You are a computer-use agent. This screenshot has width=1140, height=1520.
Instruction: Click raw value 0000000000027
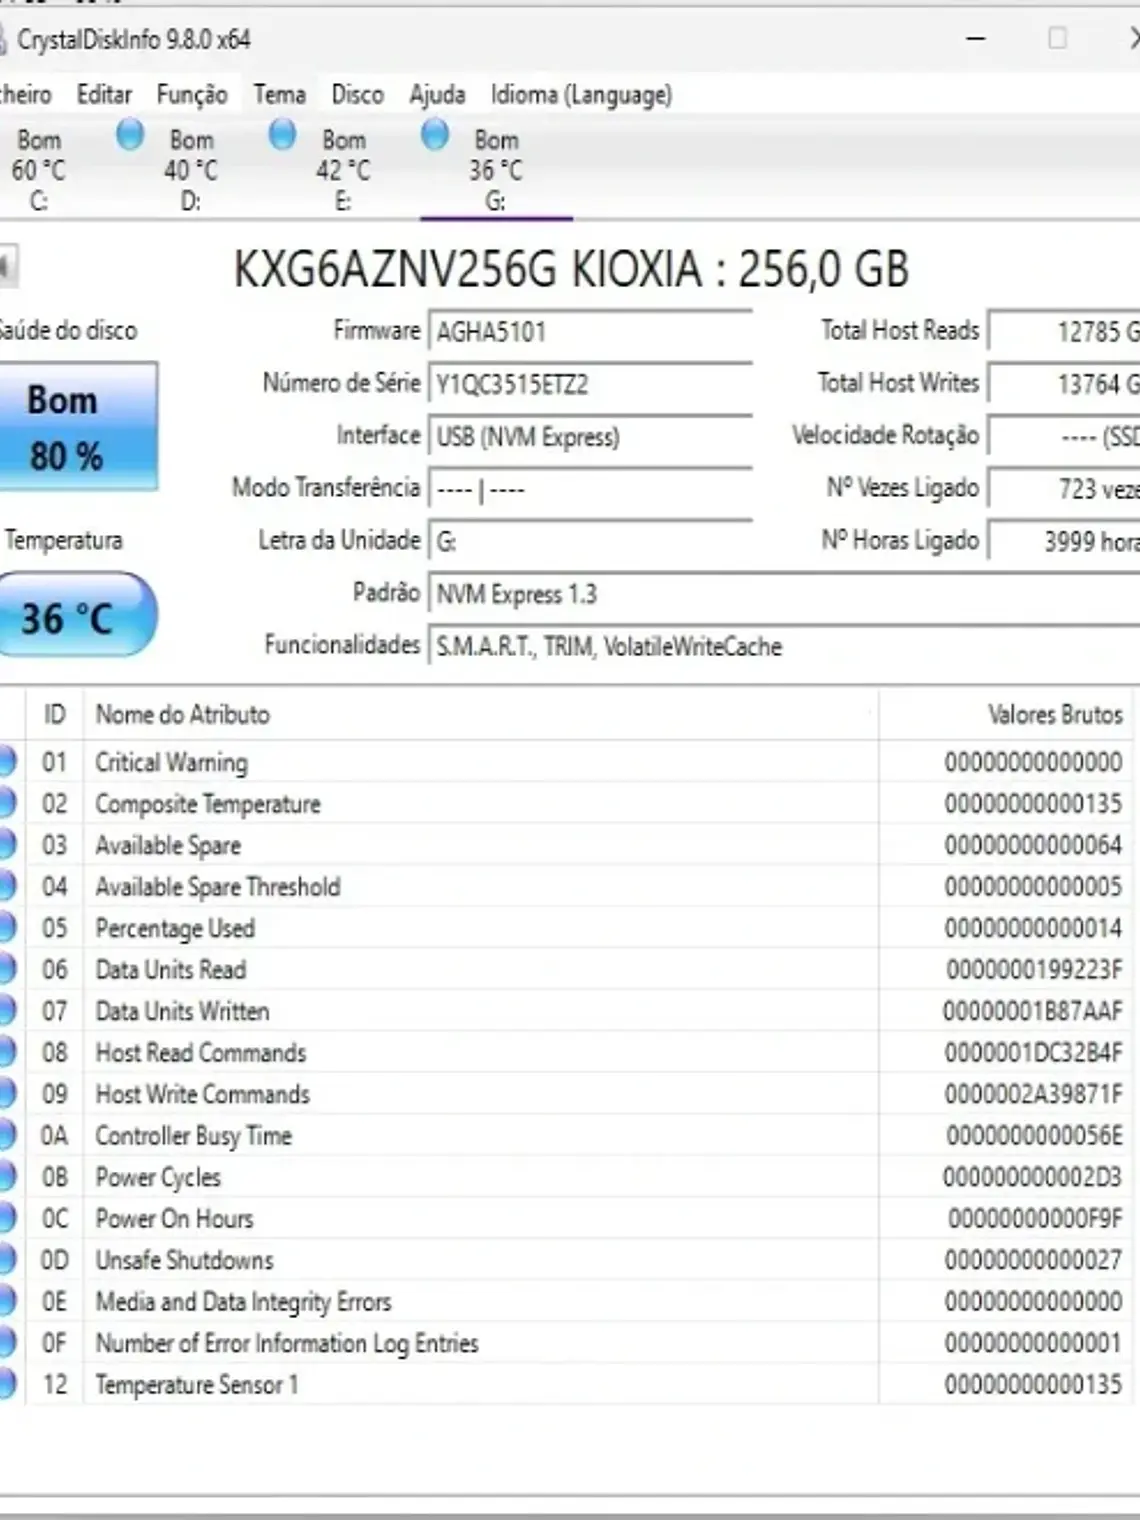pos(1033,1260)
